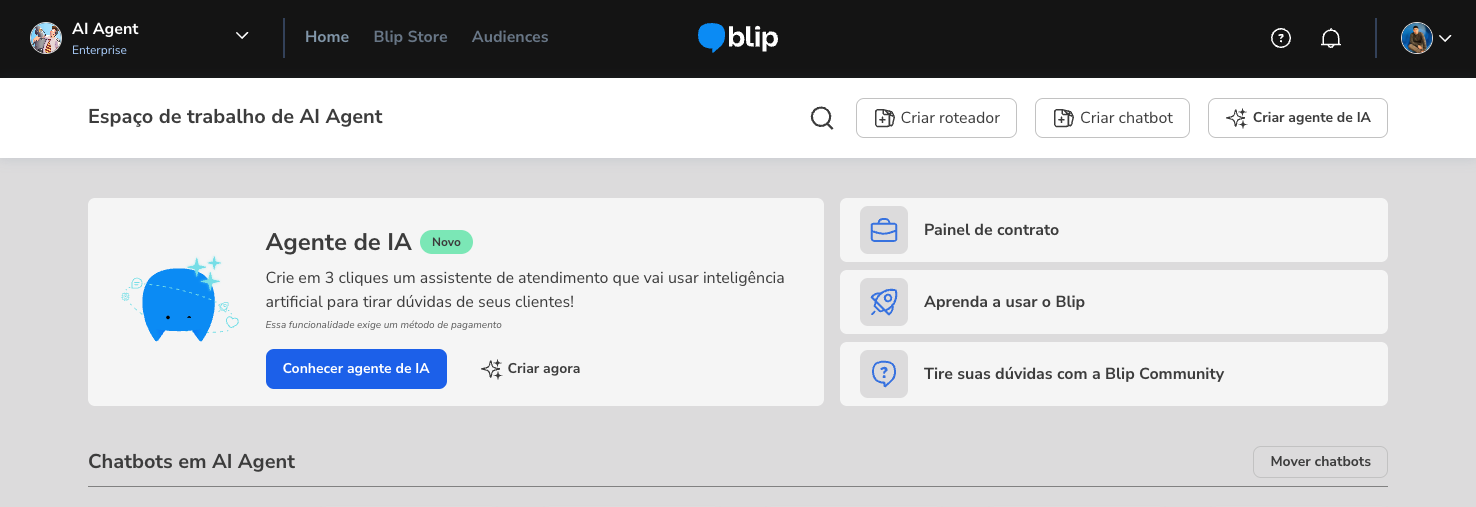The image size is (1476, 507).
Task: Click the search magnifier icon
Action: coord(822,118)
